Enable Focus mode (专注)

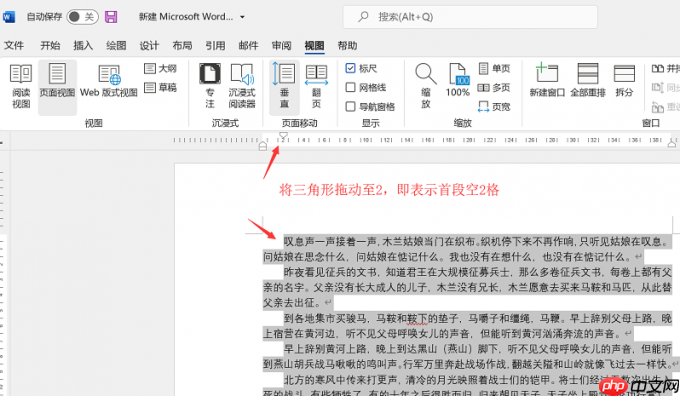(x=210, y=86)
